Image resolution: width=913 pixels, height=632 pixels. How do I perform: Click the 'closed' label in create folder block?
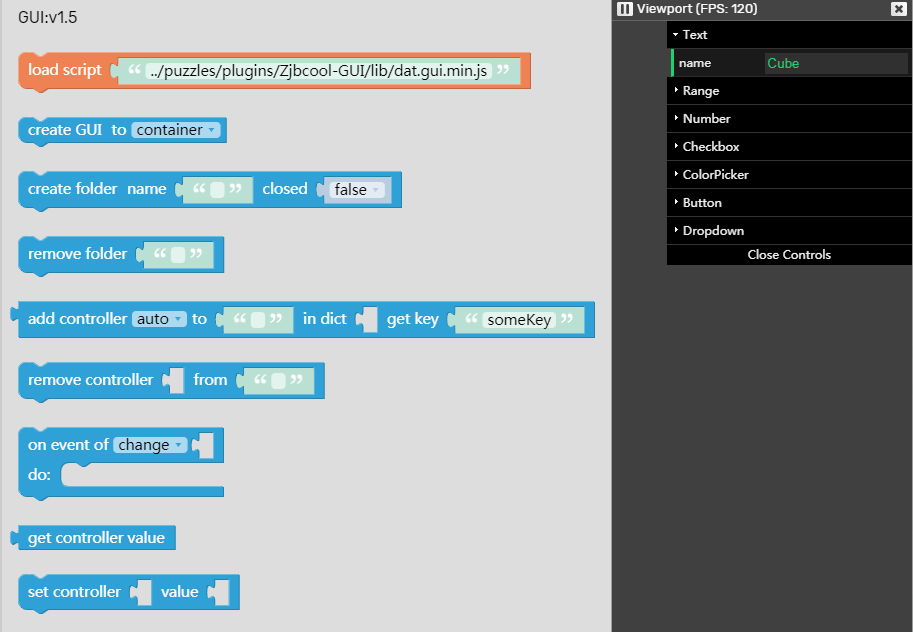[x=285, y=189]
